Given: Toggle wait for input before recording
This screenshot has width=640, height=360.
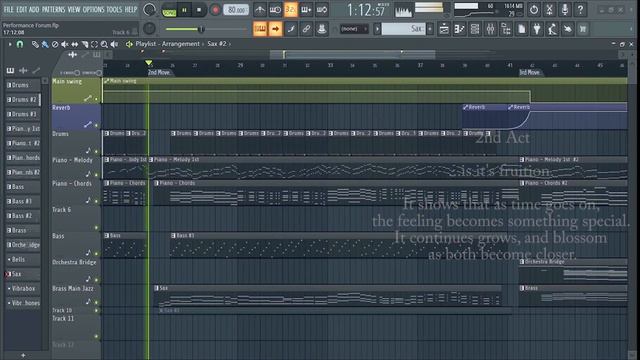Looking at the screenshot, I should point(276,9).
